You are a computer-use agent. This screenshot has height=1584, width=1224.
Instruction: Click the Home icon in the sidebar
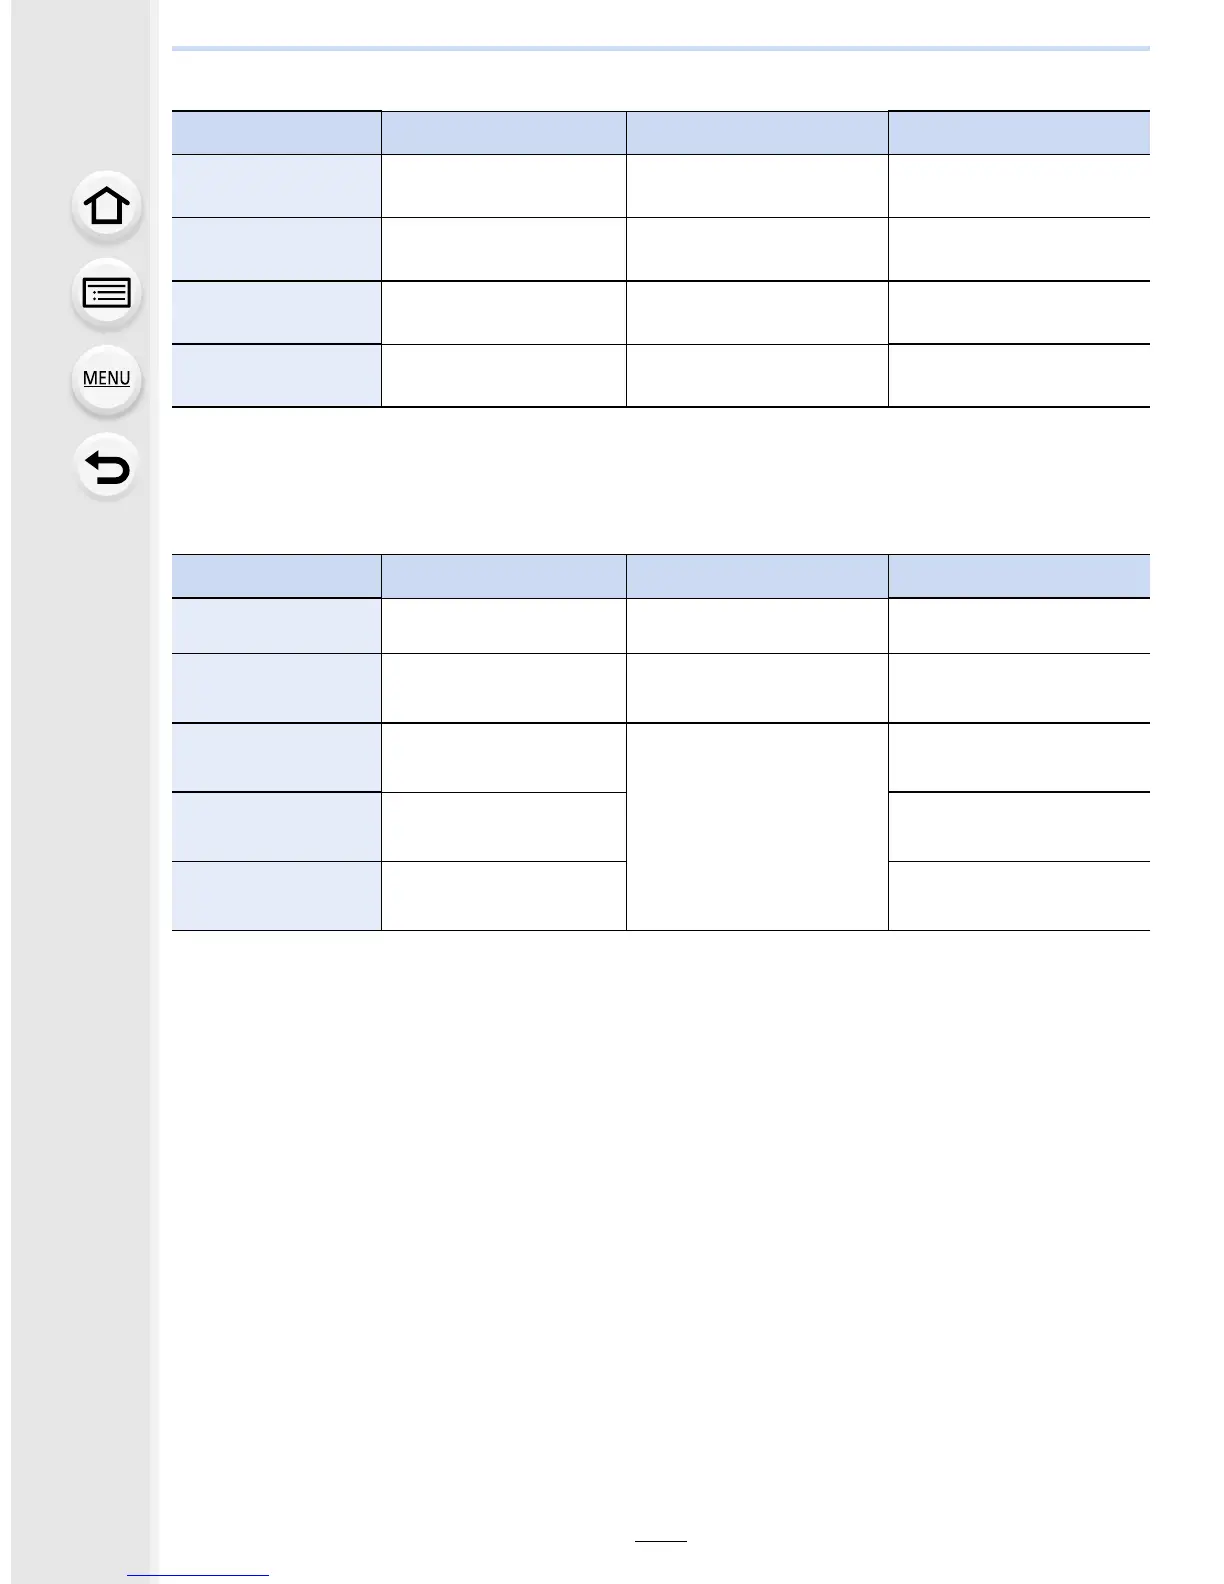pyautogui.click(x=106, y=207)
